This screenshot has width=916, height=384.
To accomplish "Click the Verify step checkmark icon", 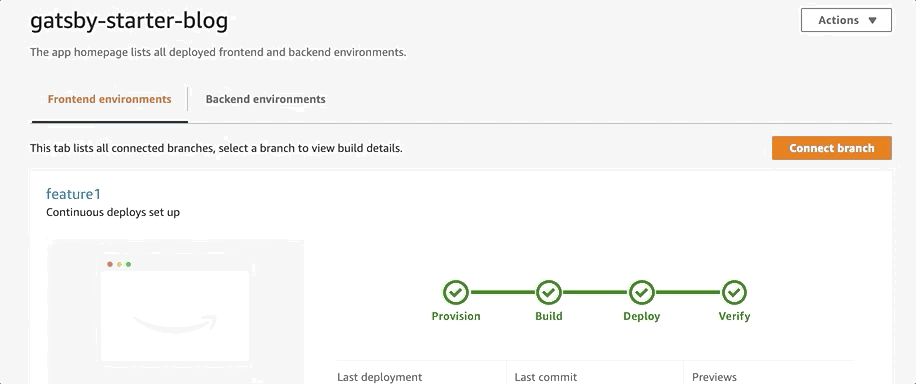I will tap(734, 292).
